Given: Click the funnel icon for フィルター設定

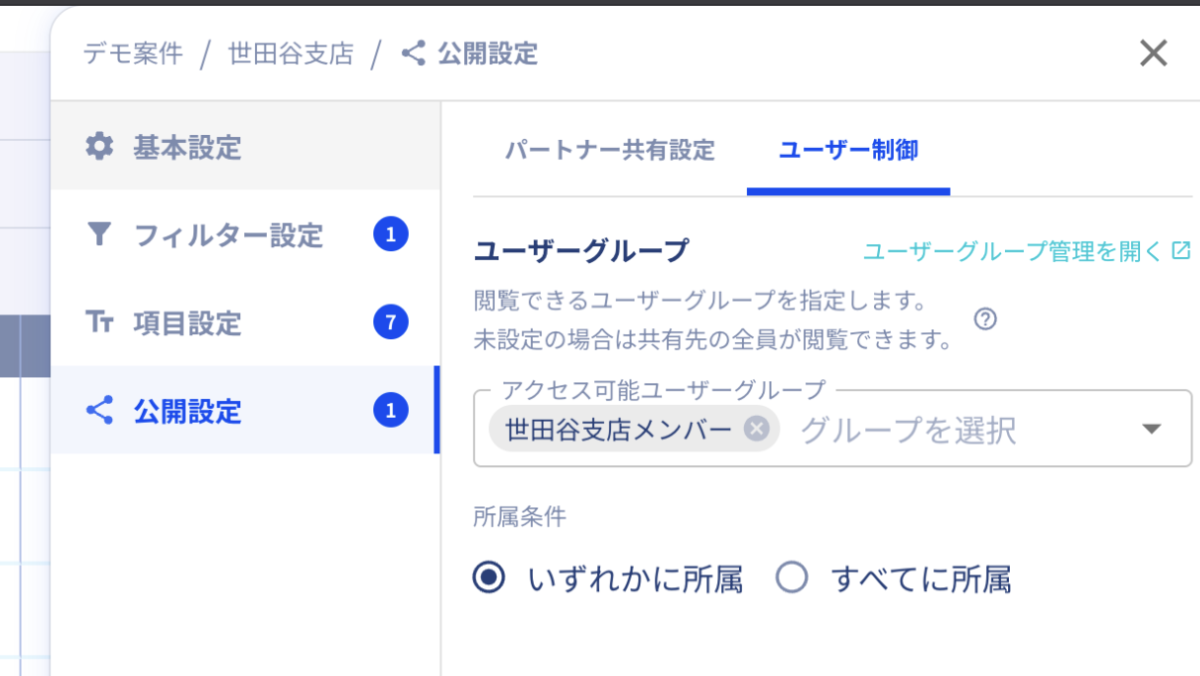Looking at the screenshot, I should point(99,235).
